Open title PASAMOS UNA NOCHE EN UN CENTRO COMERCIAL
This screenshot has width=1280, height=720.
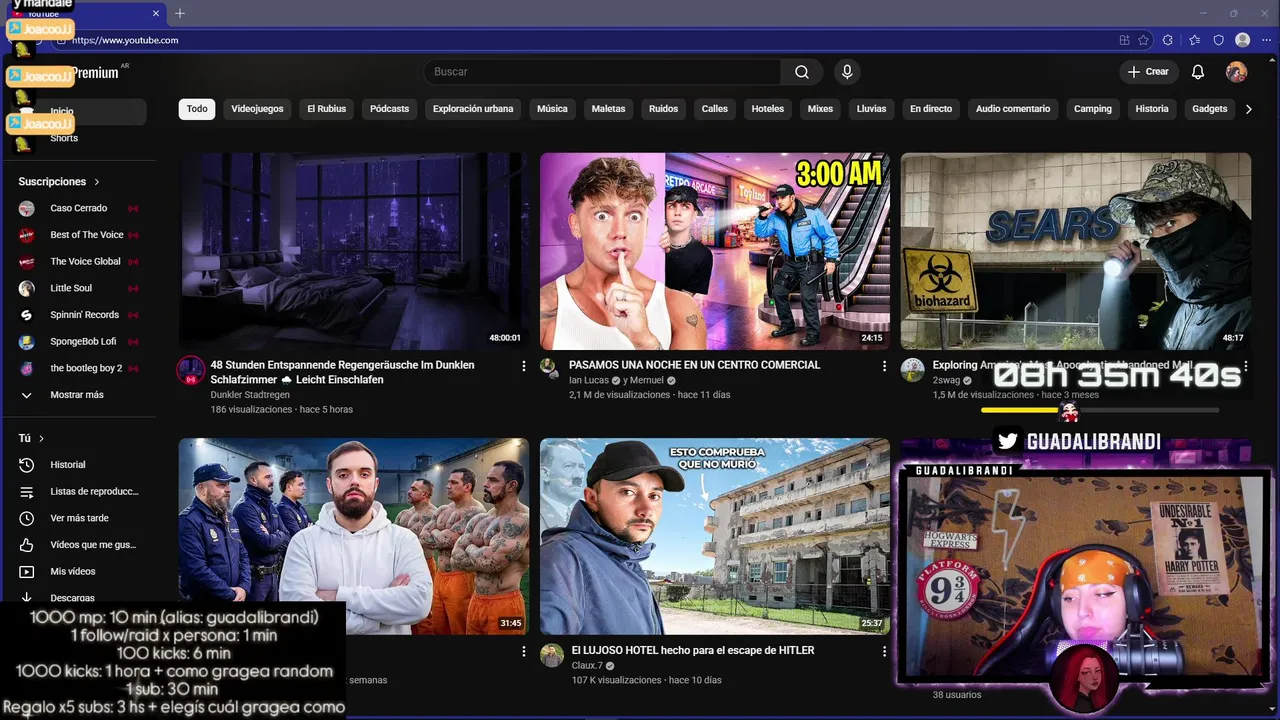point(694,365)
